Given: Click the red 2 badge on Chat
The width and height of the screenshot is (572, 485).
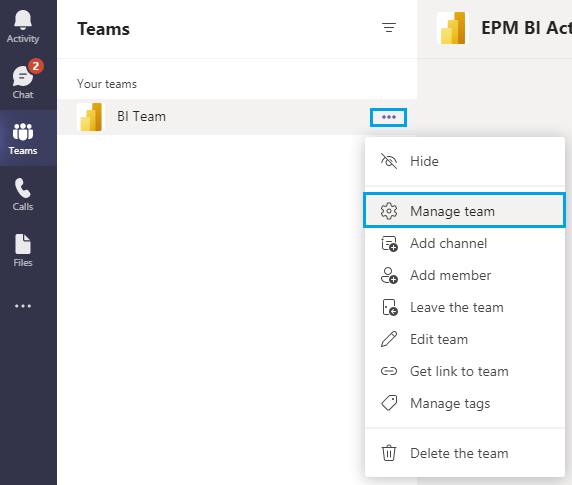Looking at the screenshot, I should click(x=36, y=66).
